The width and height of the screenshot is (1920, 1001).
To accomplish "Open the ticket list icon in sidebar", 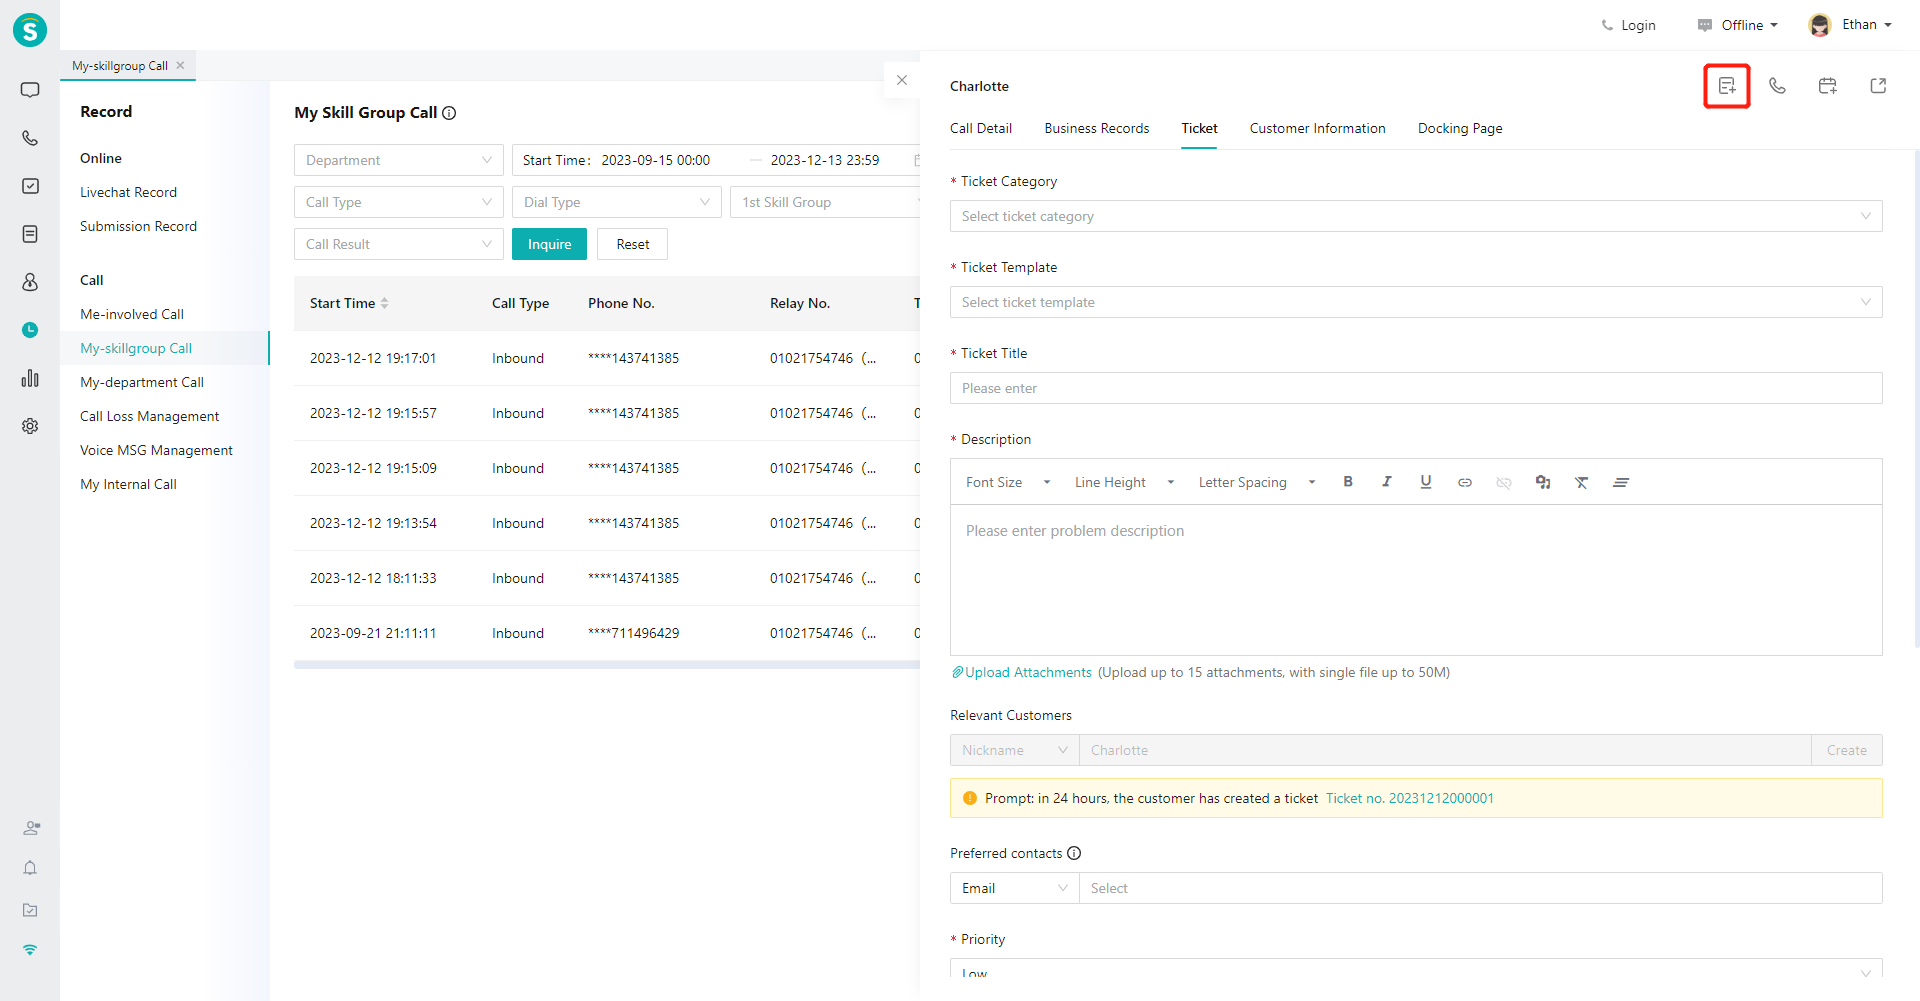I will coord(30,234).
